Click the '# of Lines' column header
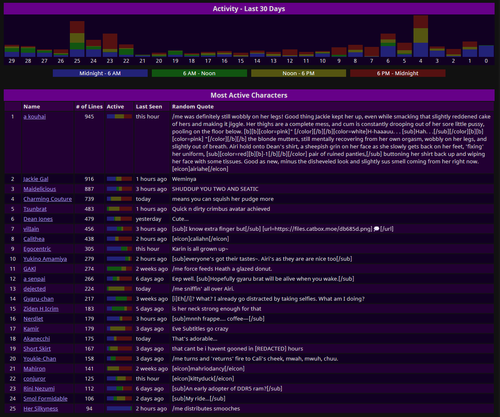The image size is (500, 417). click(89, 107)
